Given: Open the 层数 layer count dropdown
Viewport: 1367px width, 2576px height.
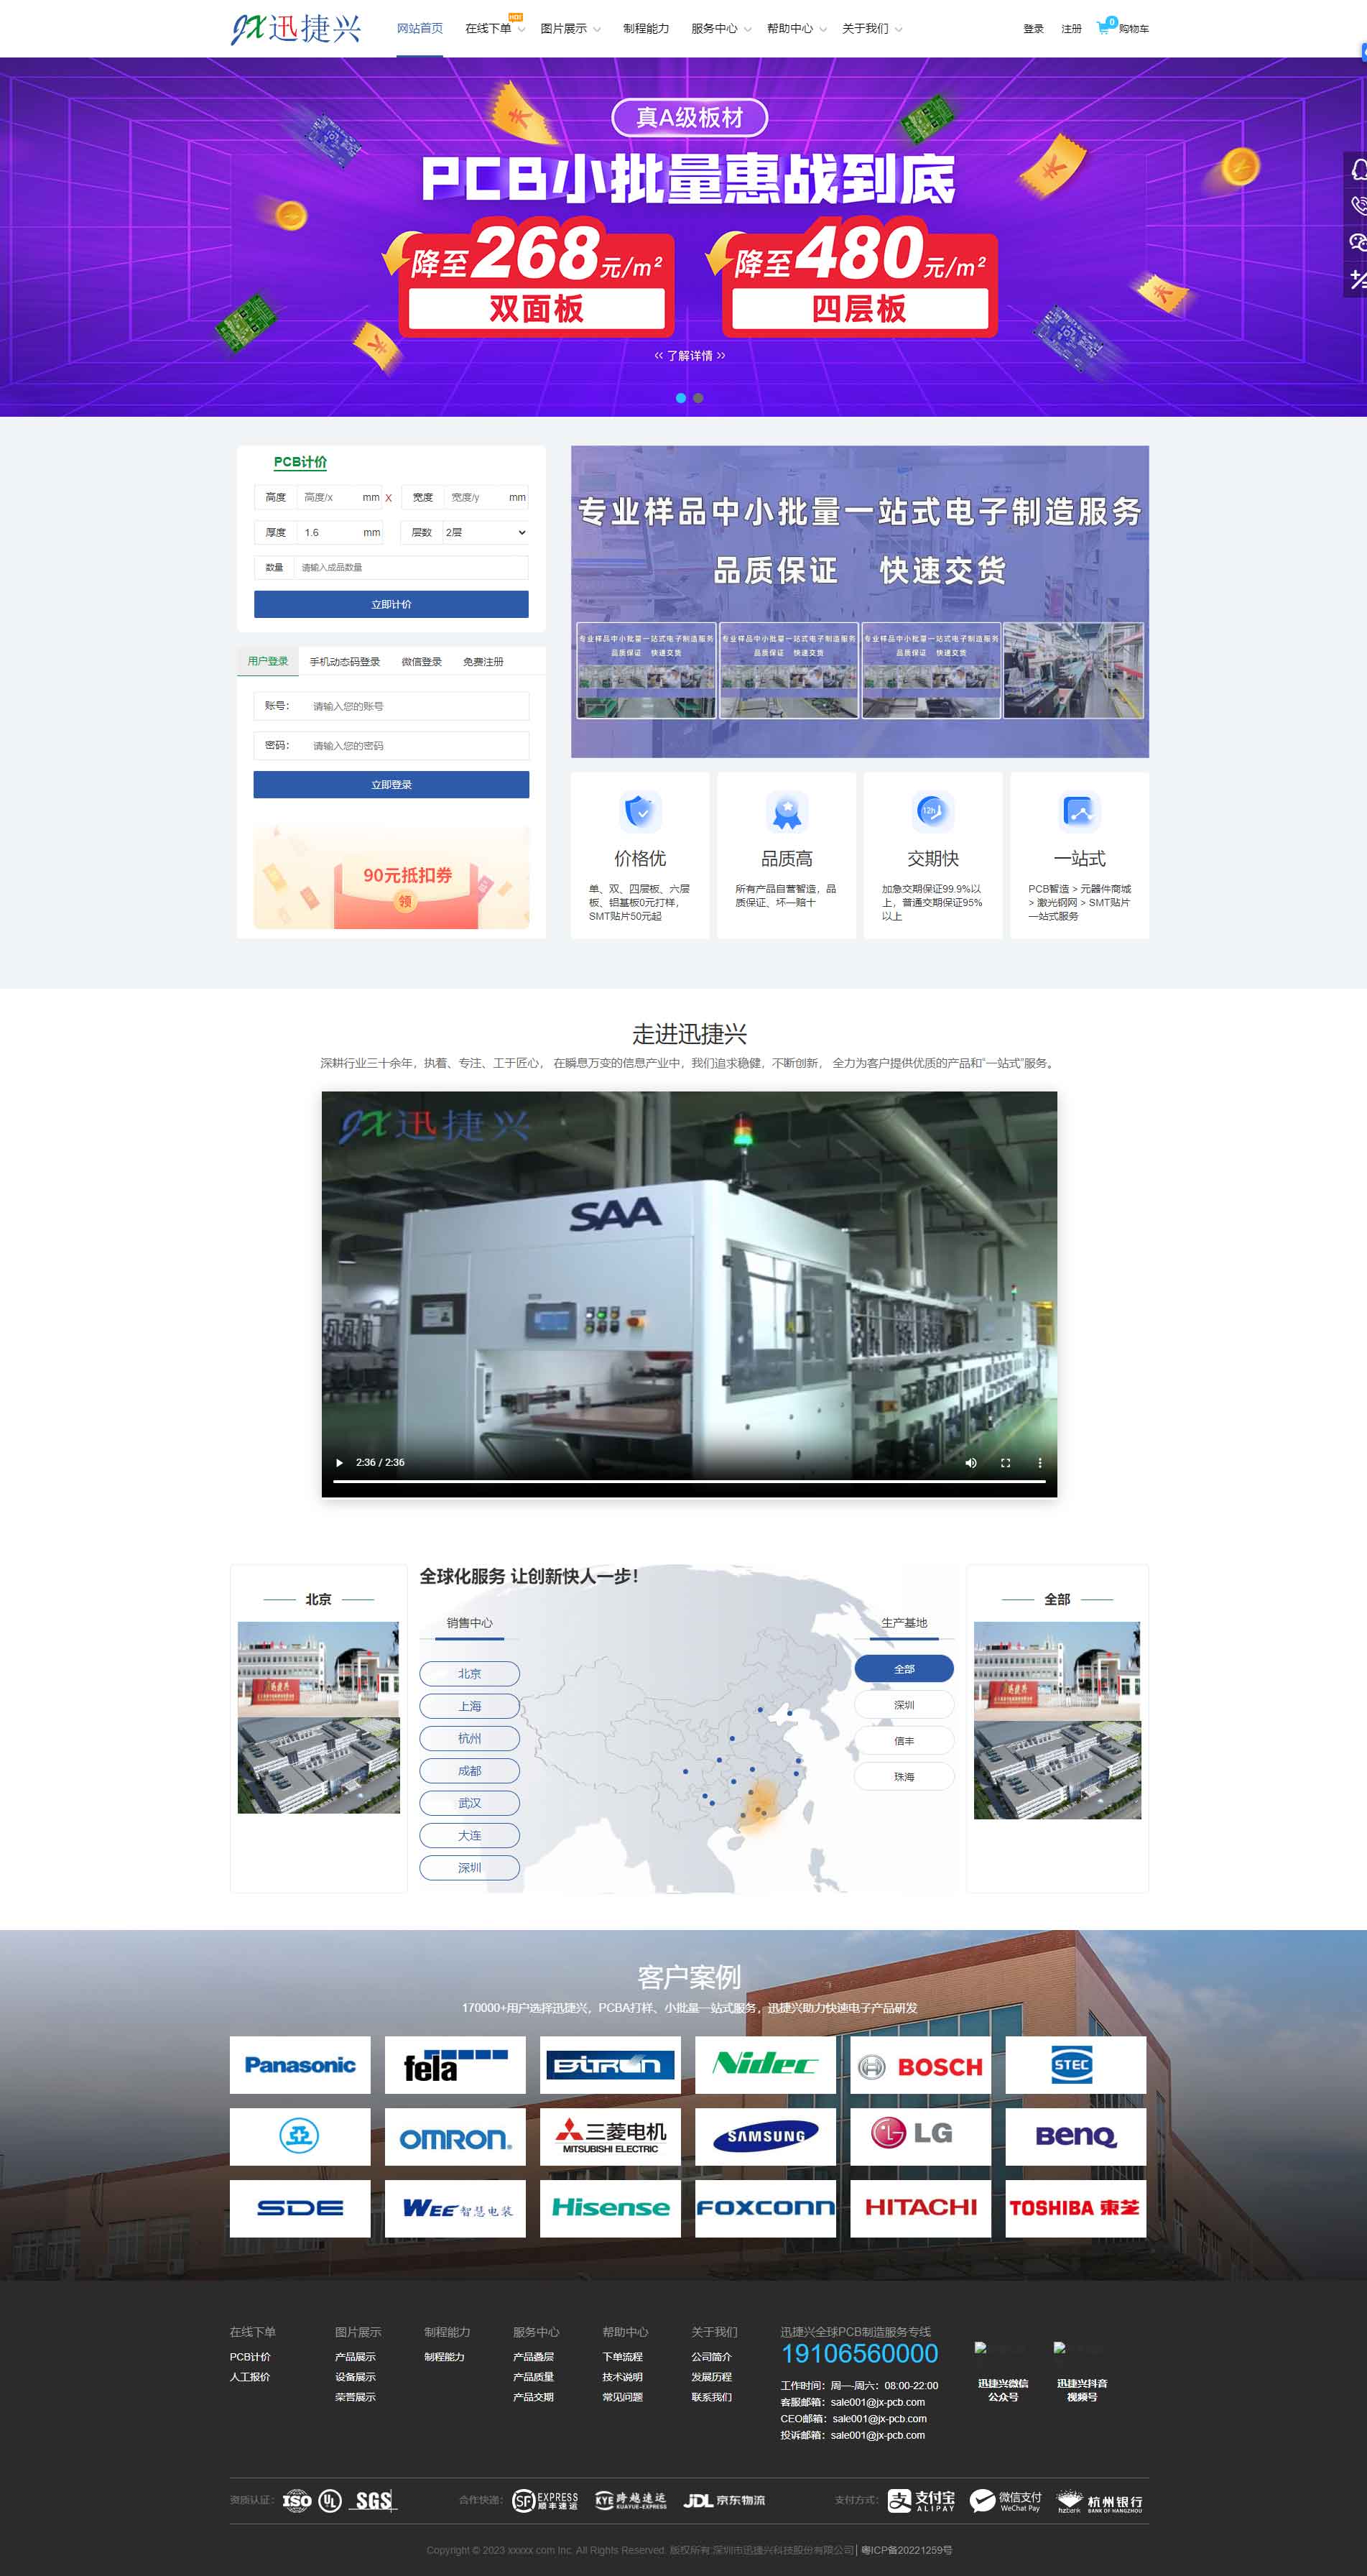Looking at the screenshot, I should tap(485, 532).
